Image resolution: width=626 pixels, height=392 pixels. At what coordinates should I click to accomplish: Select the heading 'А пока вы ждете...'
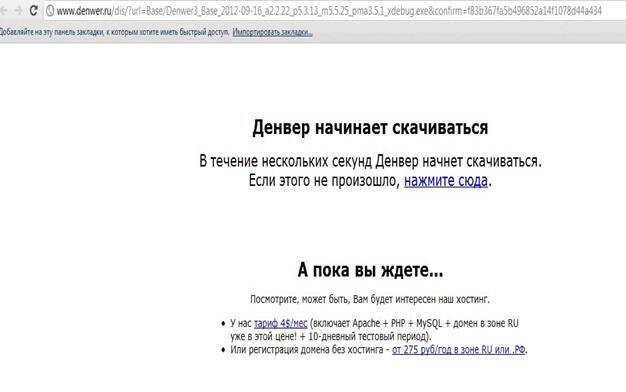point(370,270)
